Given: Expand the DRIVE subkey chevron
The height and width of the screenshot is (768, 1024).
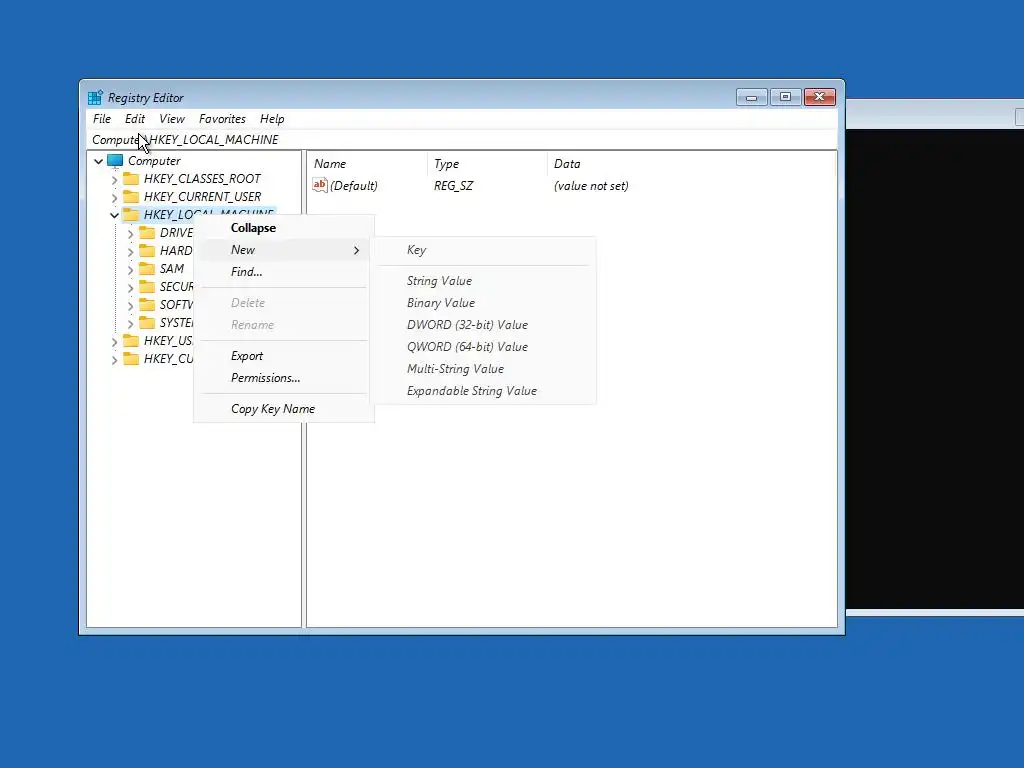Looking at the screenshot, I should point(131,233).
